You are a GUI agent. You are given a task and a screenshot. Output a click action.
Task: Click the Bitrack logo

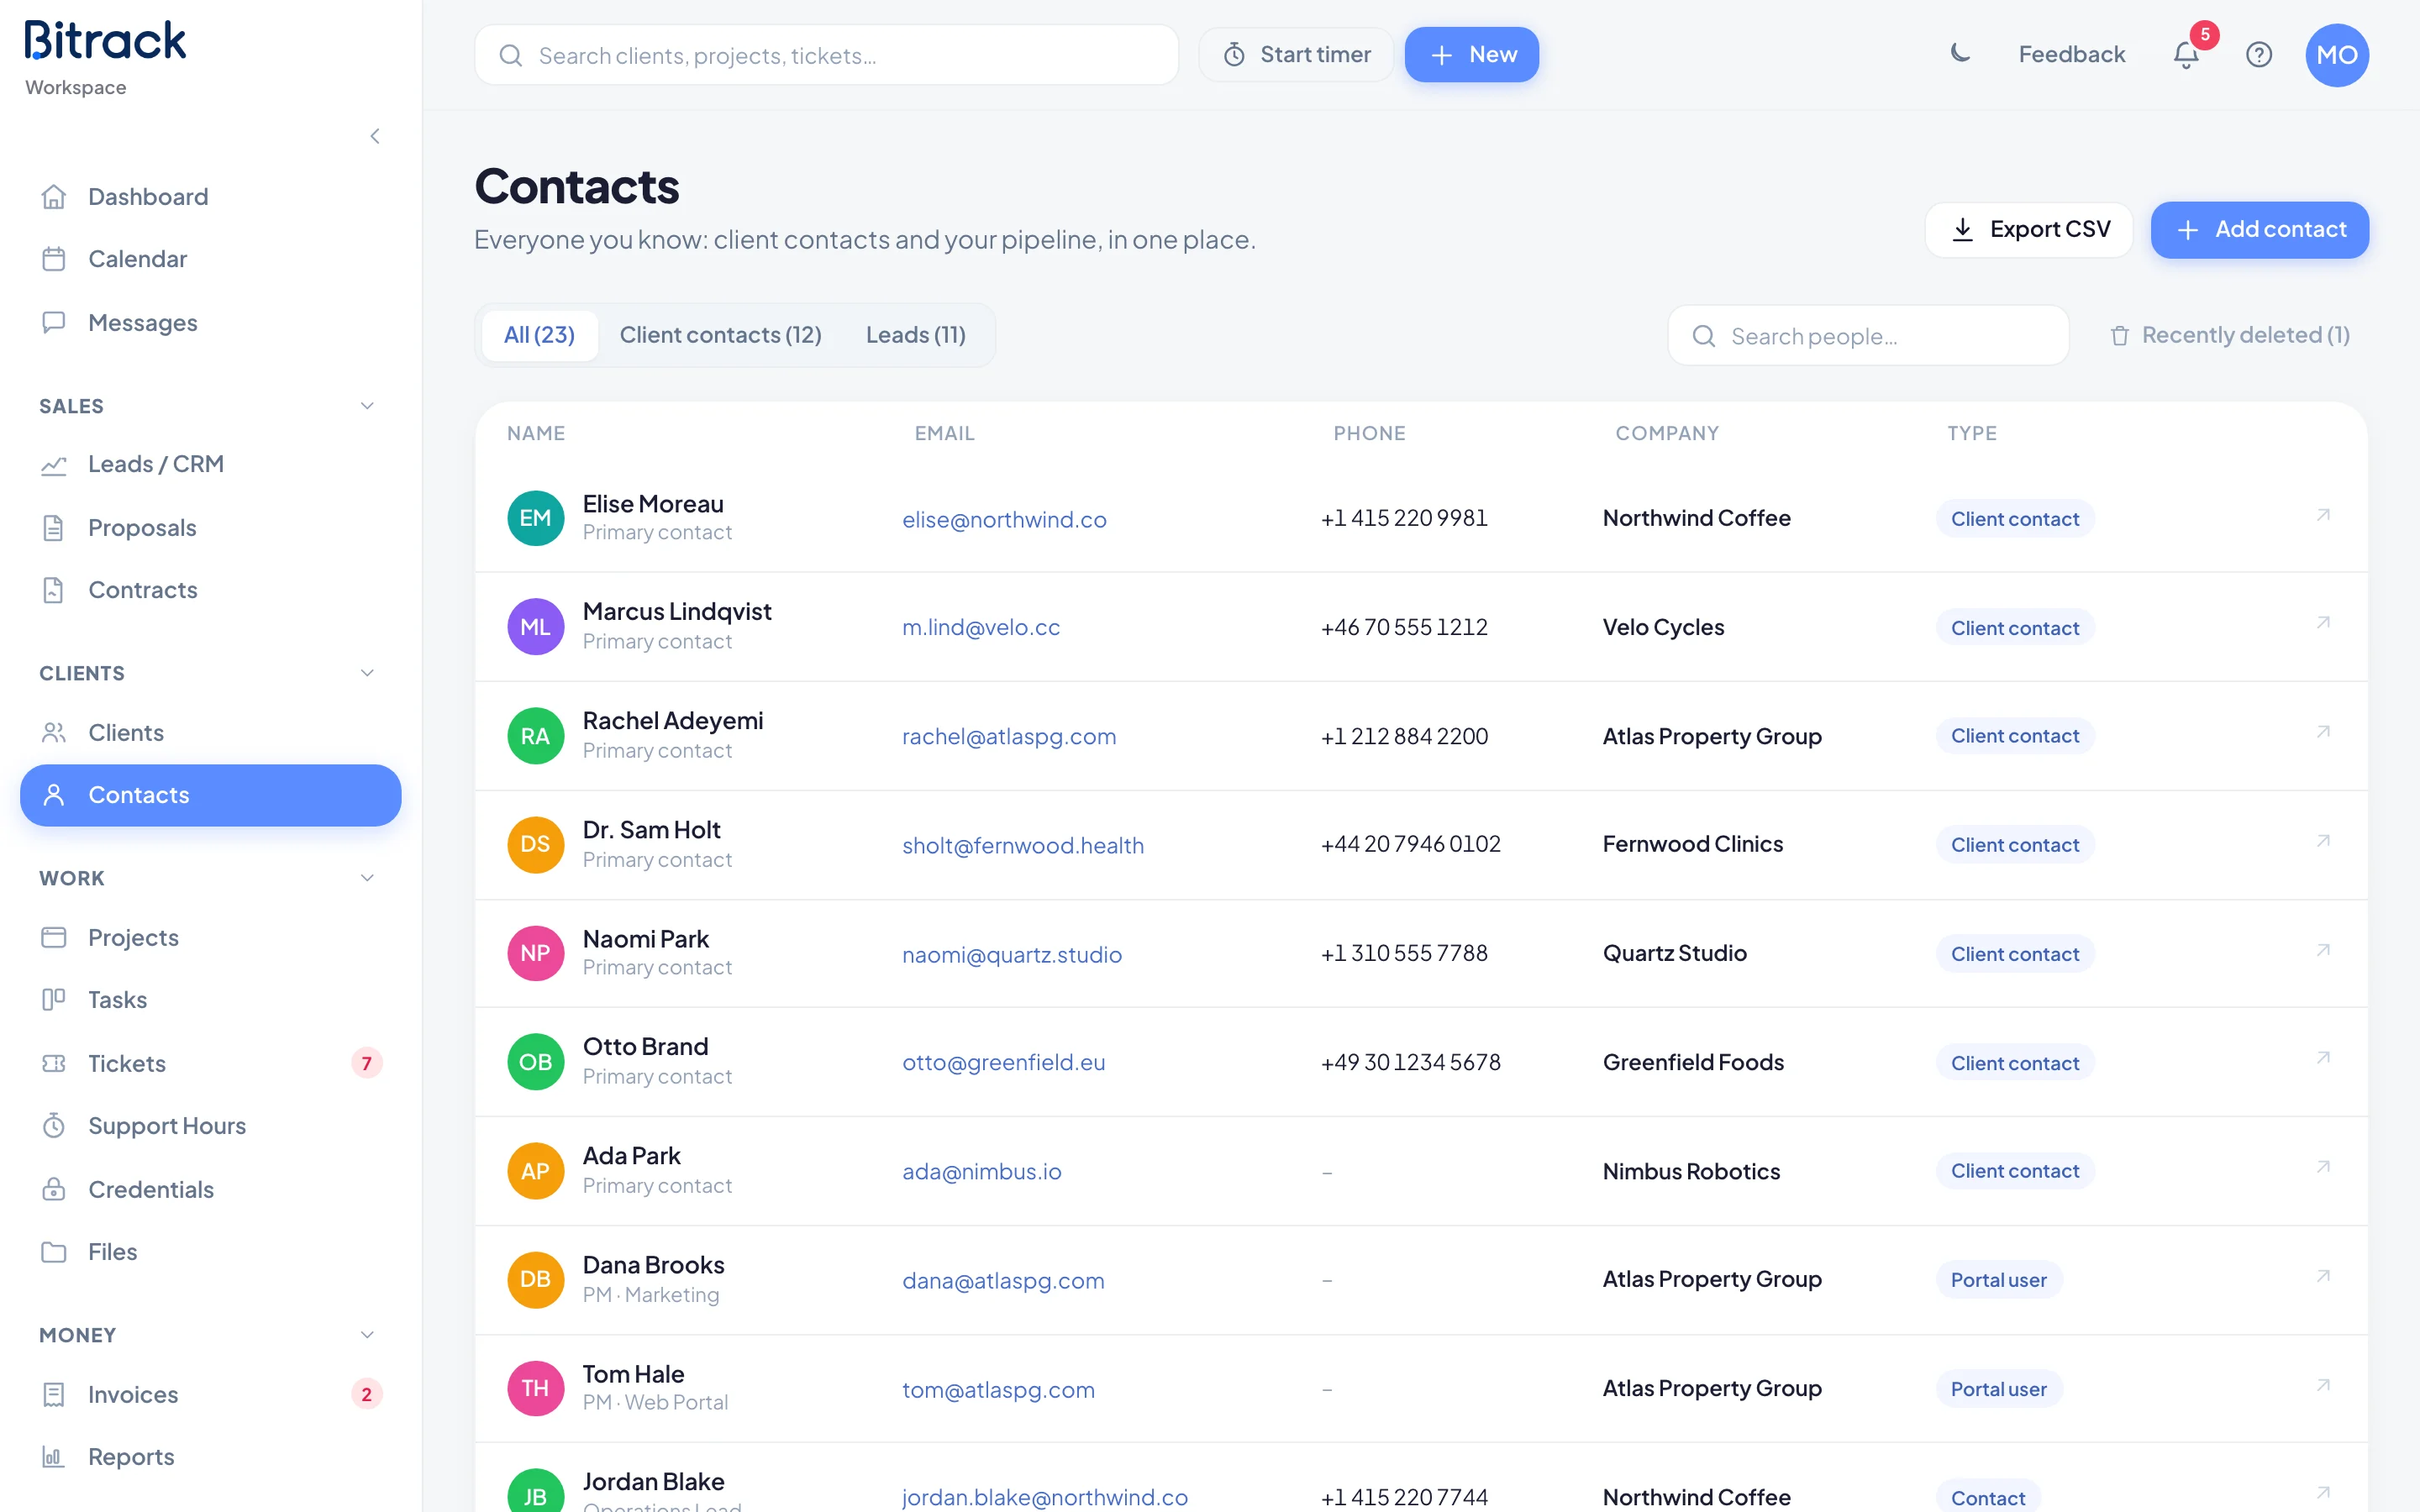(x=105, y=41)
